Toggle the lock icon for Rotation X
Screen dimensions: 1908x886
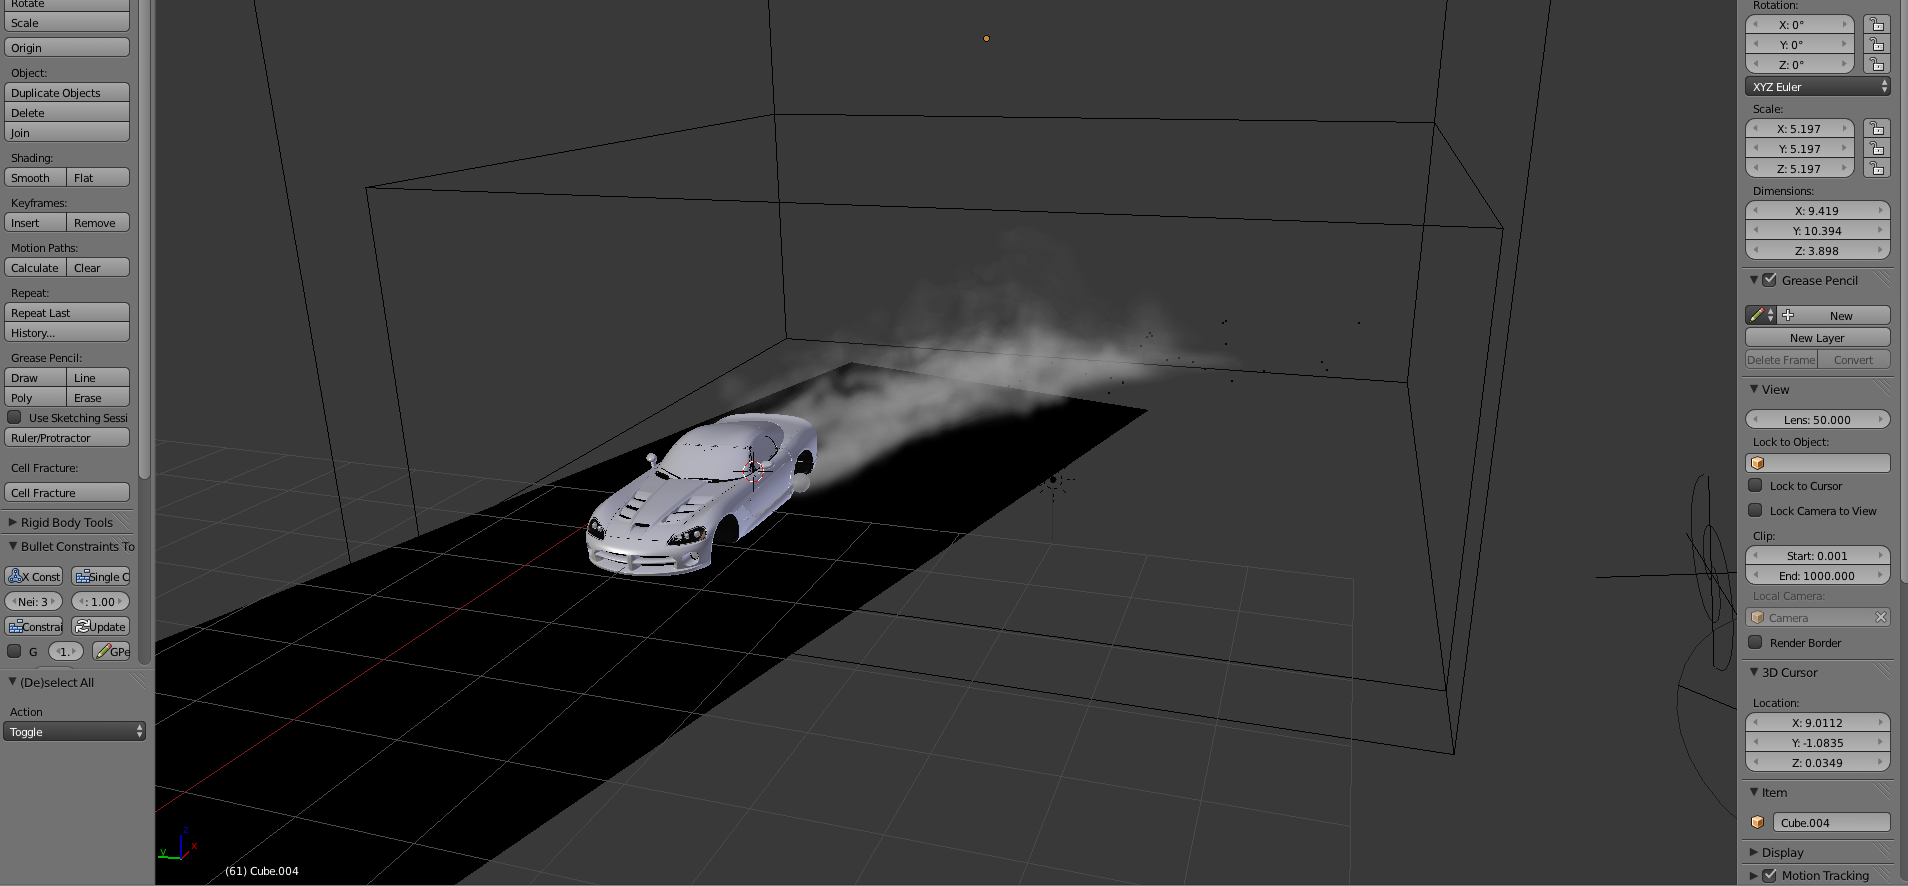point(1877,25)
